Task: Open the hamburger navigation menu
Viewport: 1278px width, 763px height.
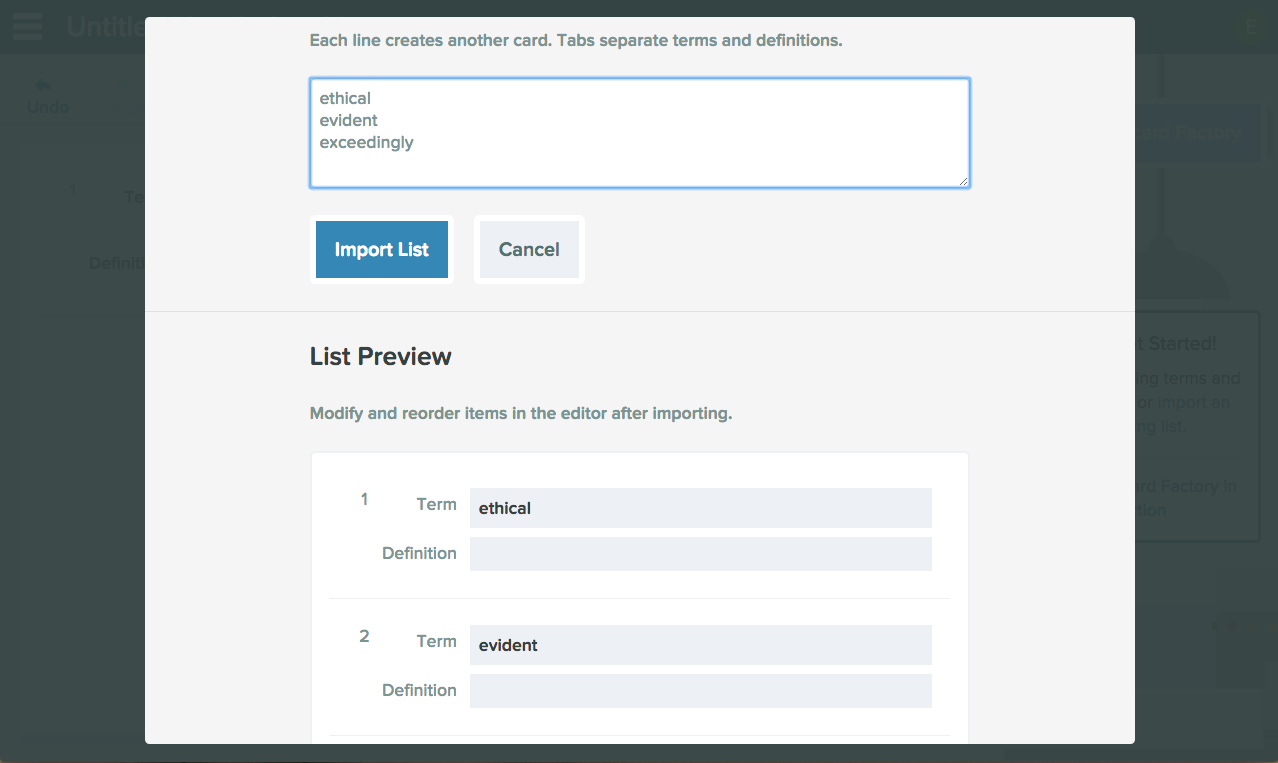Action: (26, 26)
